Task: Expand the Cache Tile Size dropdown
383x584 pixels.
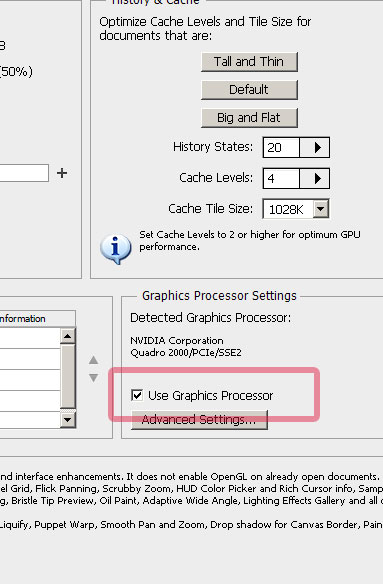Action: click(320, 209)
